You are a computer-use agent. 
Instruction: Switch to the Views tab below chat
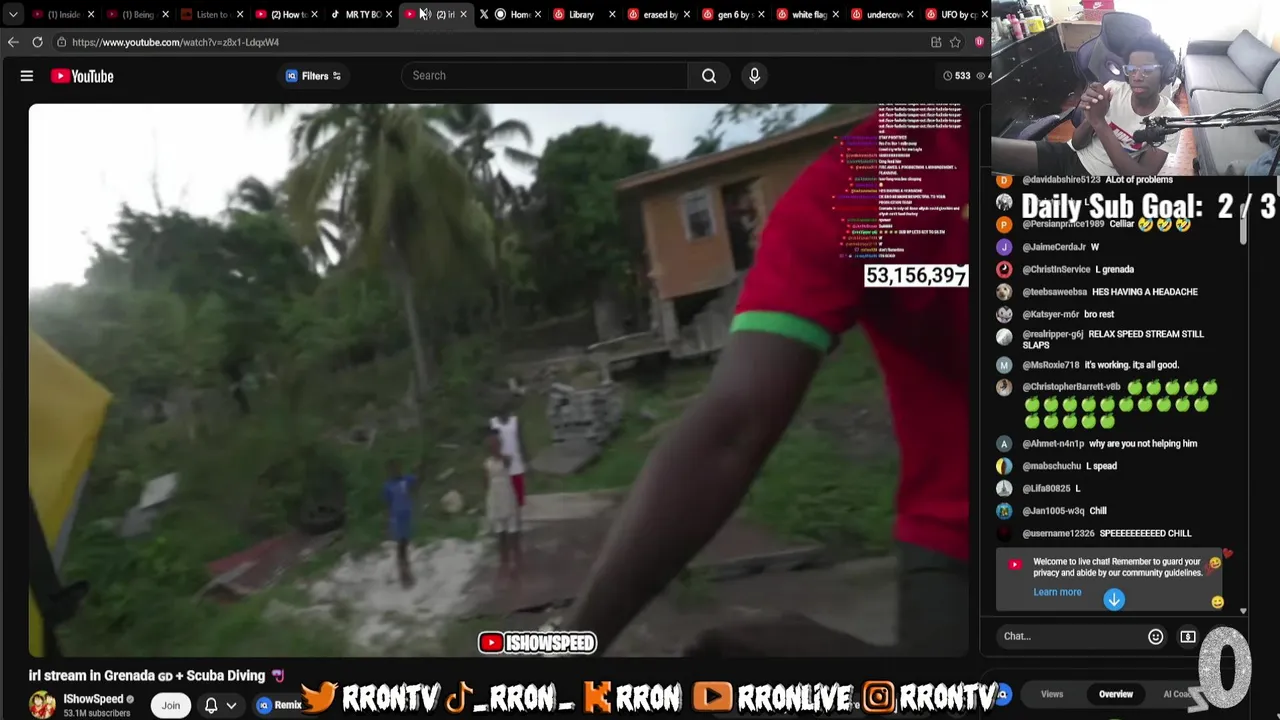1052,694
